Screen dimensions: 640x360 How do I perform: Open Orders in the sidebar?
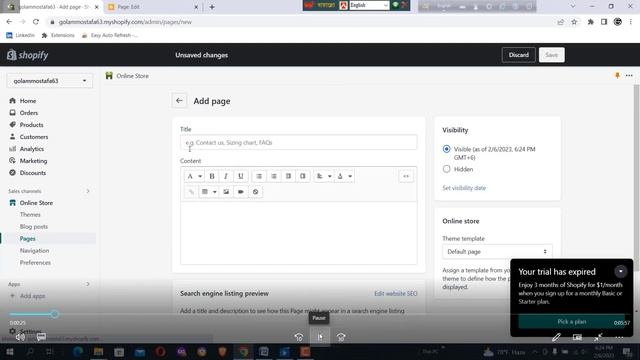29,113
